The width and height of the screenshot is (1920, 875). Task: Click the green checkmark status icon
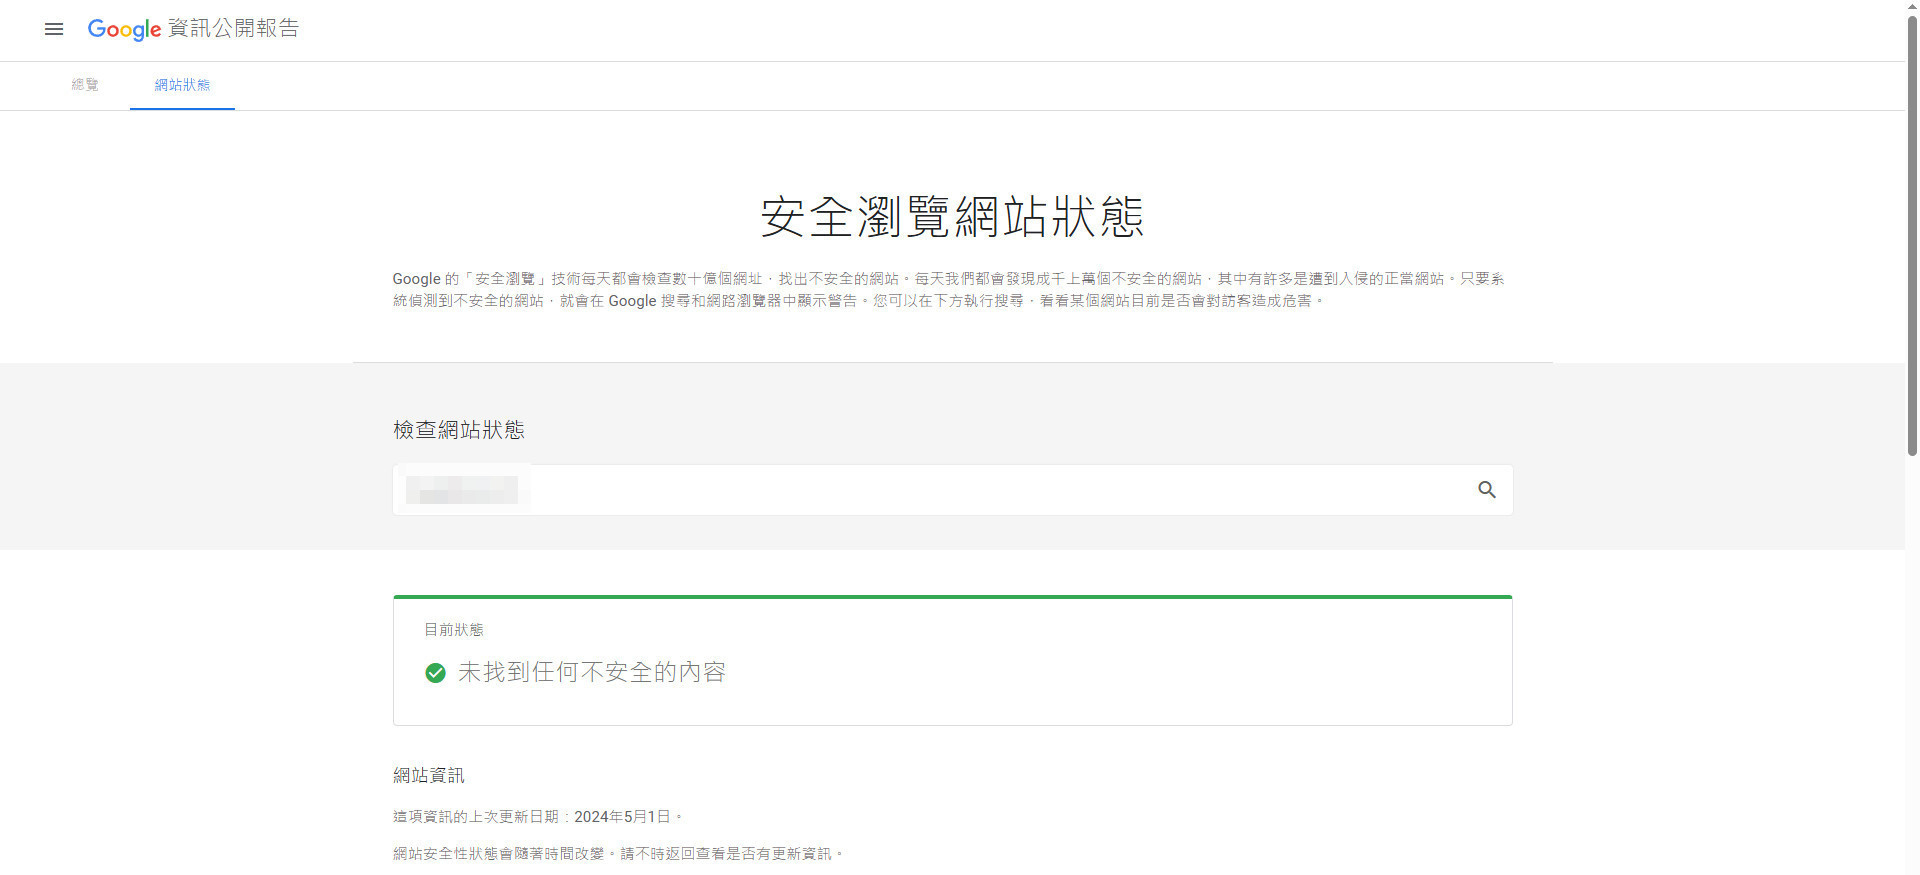(x=435, y=673)
